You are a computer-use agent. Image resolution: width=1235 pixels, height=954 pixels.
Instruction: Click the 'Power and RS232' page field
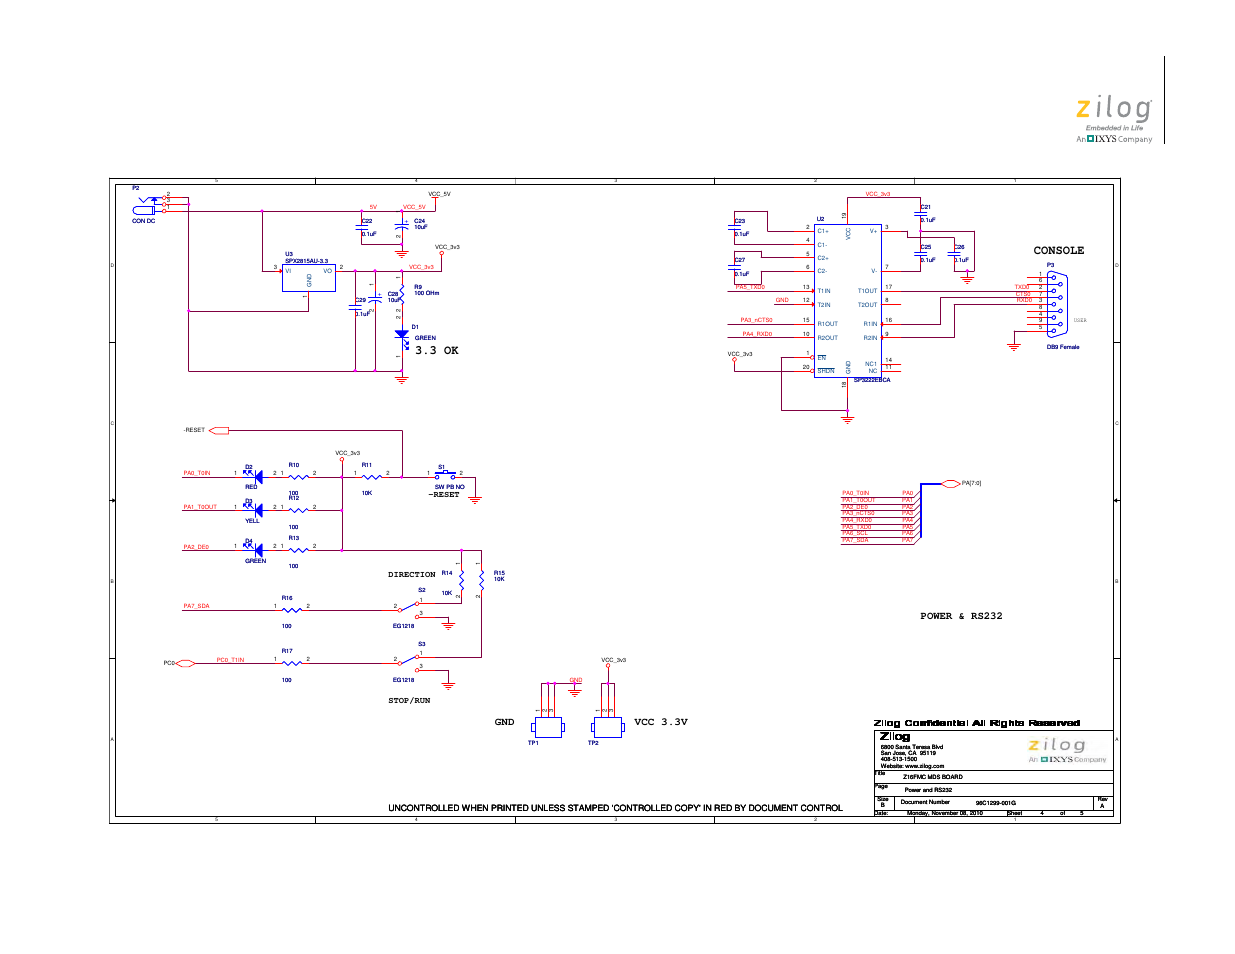click(928, 790)
